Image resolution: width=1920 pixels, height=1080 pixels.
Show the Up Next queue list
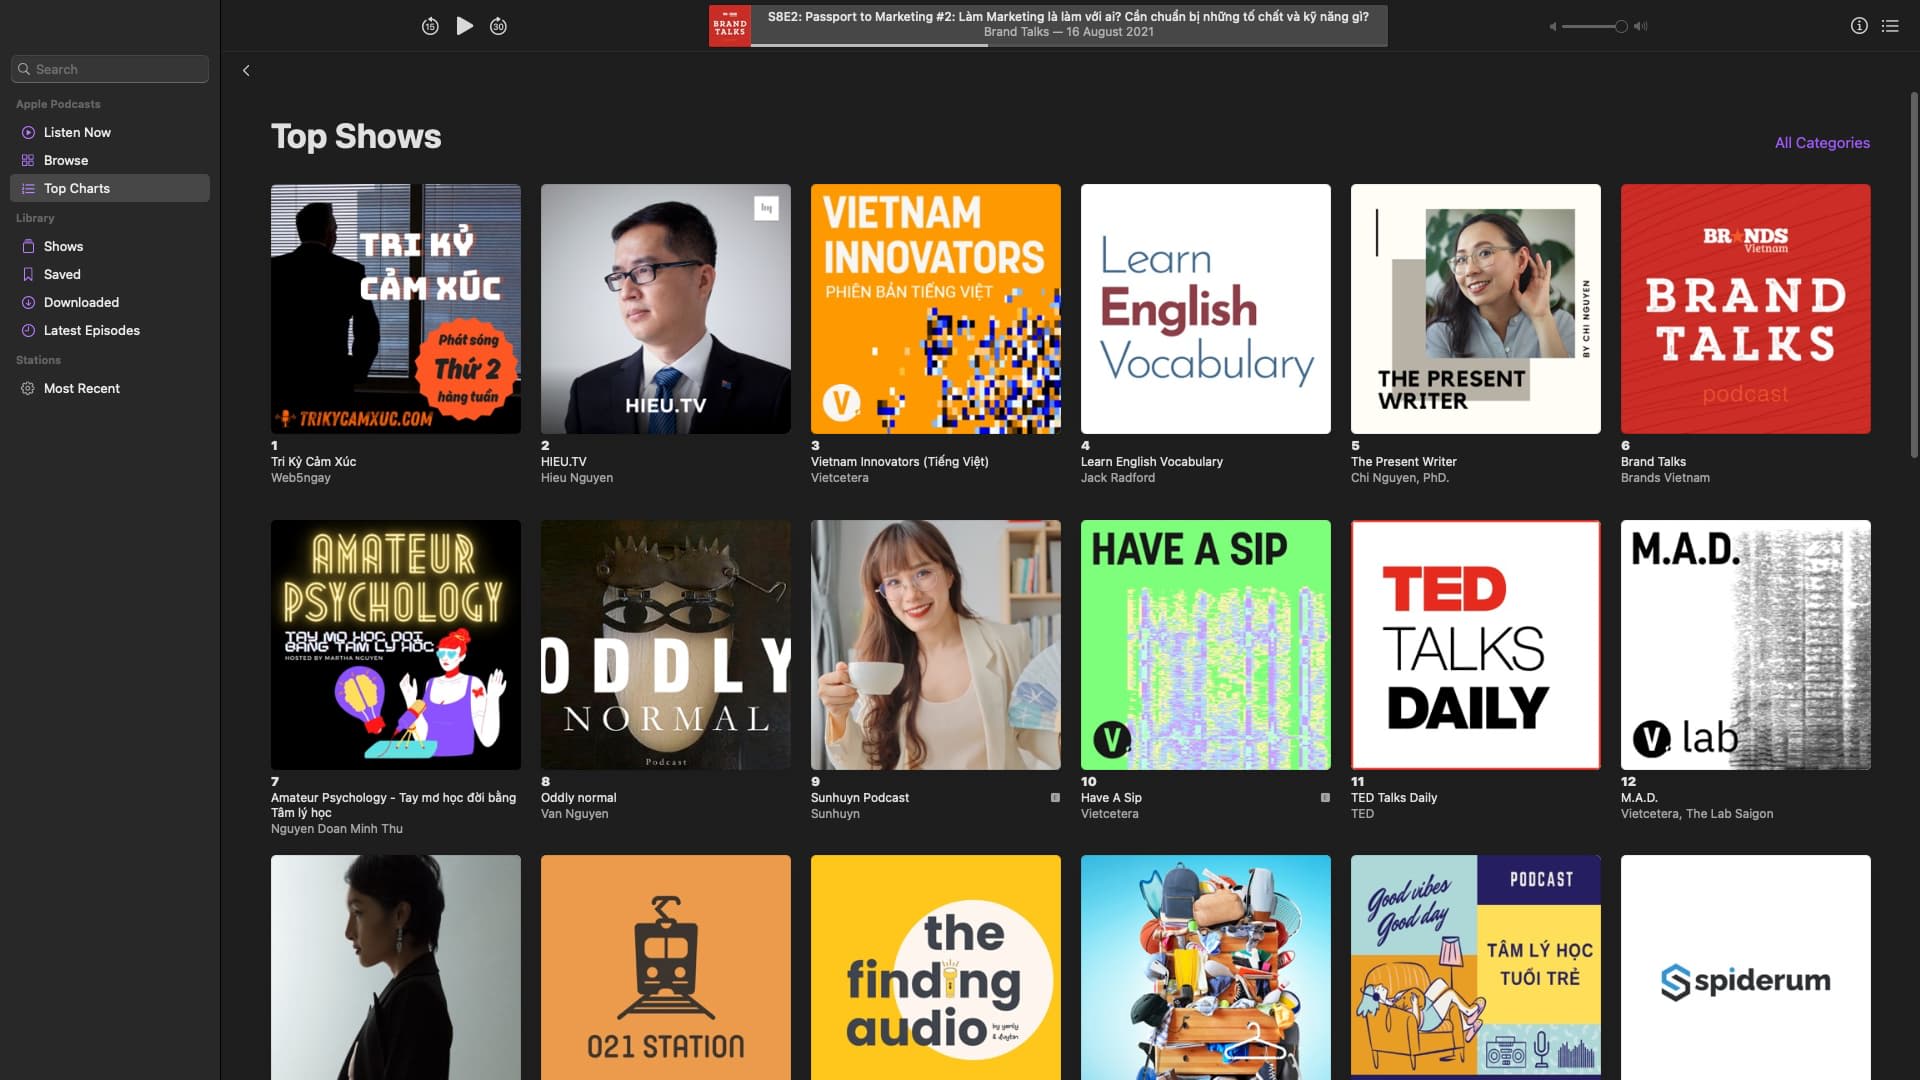1890,26
